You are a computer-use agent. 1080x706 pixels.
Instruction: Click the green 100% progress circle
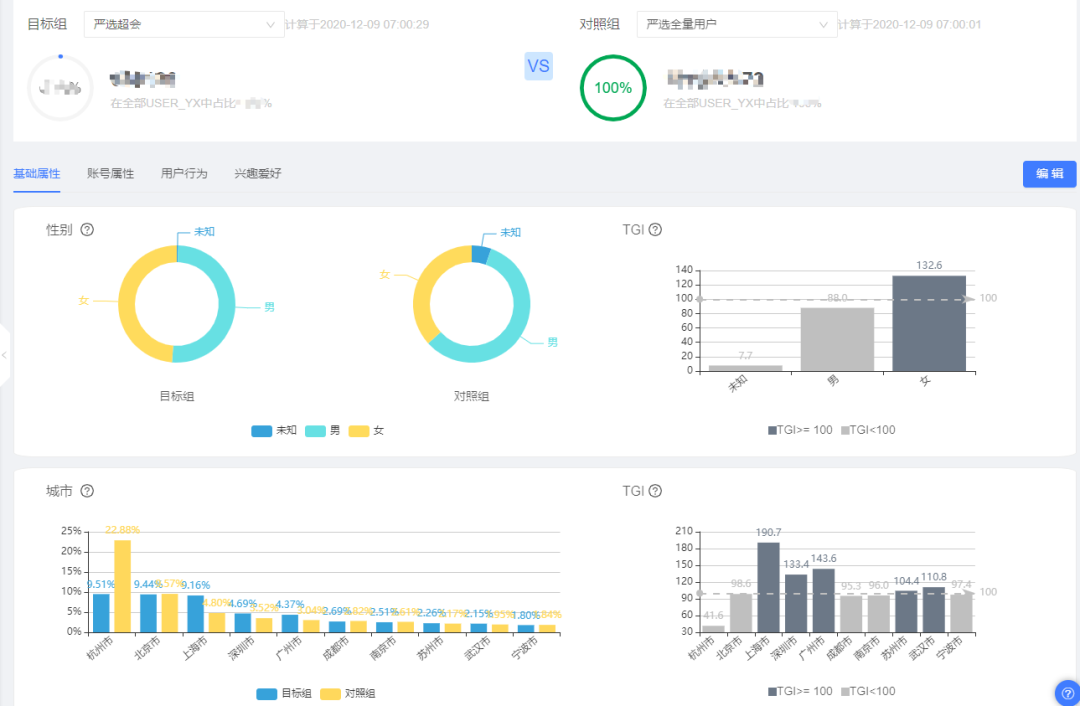coord(613,88)
